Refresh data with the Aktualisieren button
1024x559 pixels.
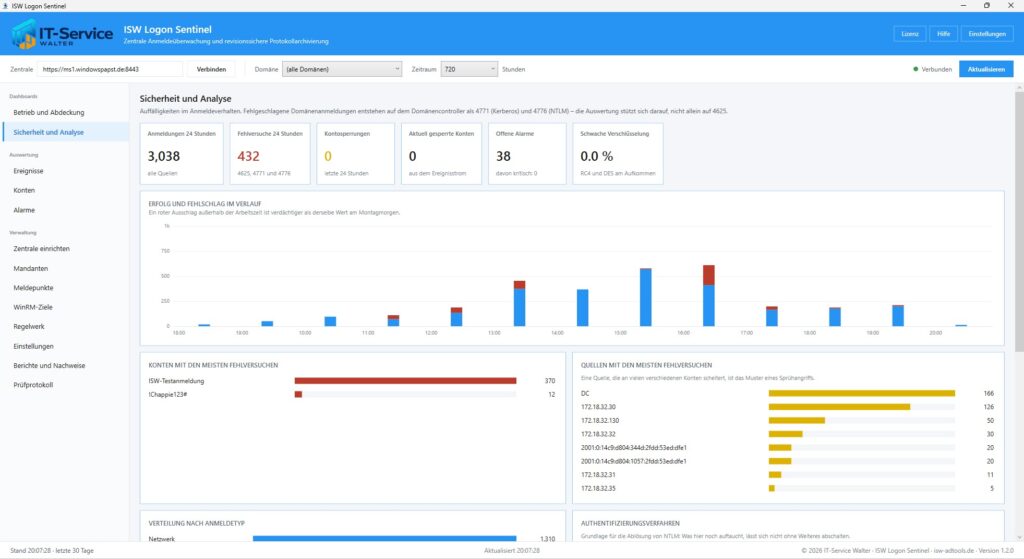tap(986, 69)
